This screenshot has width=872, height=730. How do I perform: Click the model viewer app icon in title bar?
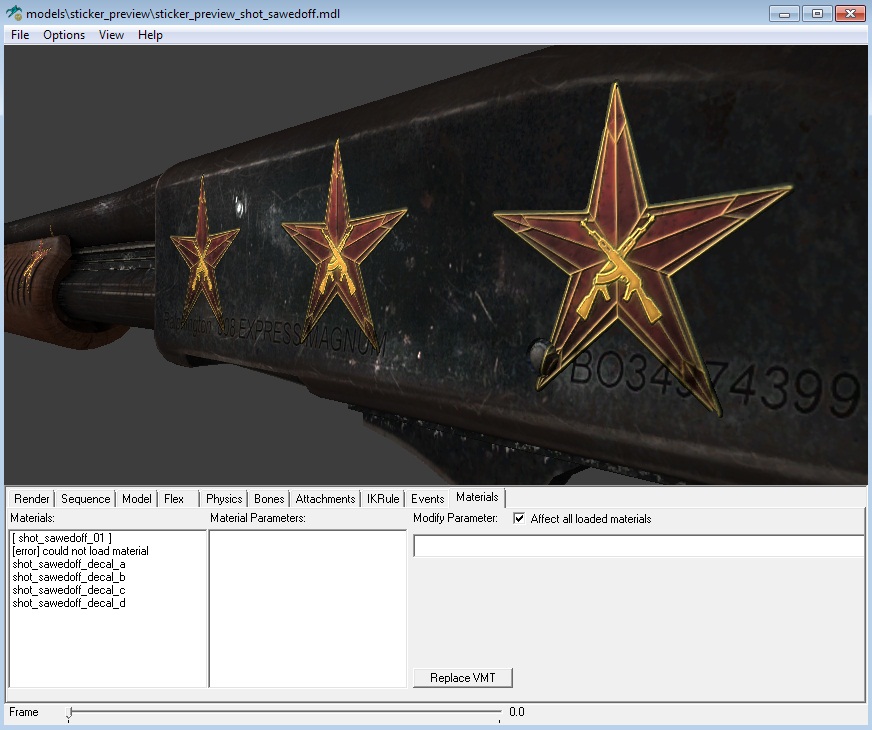[14, 13]
